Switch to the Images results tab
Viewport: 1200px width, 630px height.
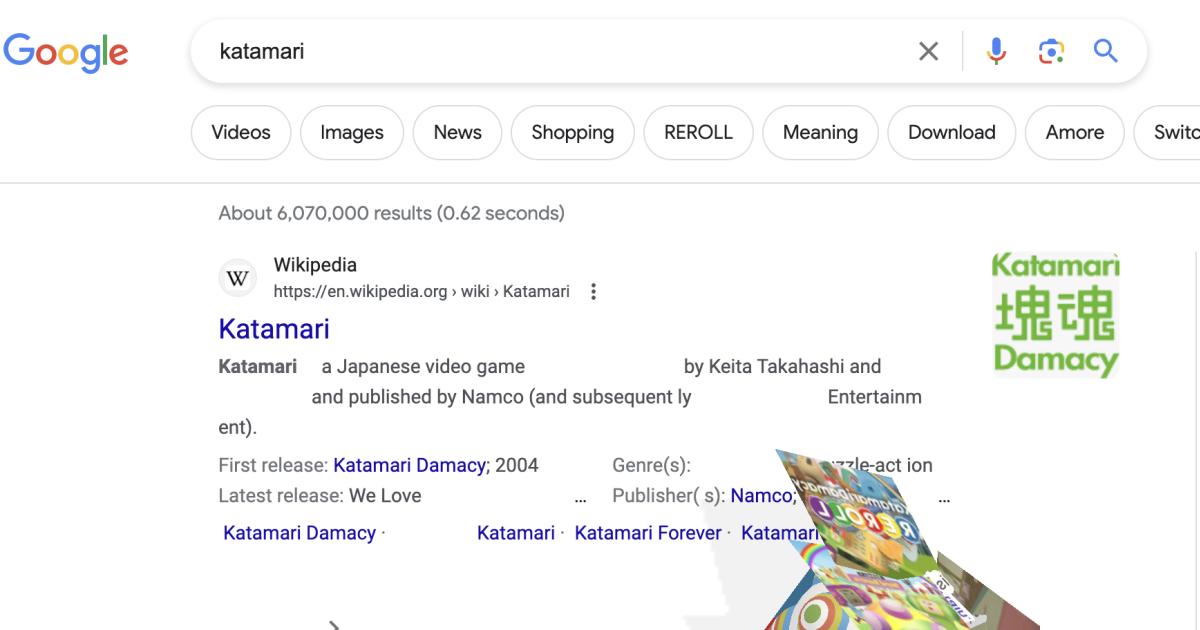tap(352, 132)
